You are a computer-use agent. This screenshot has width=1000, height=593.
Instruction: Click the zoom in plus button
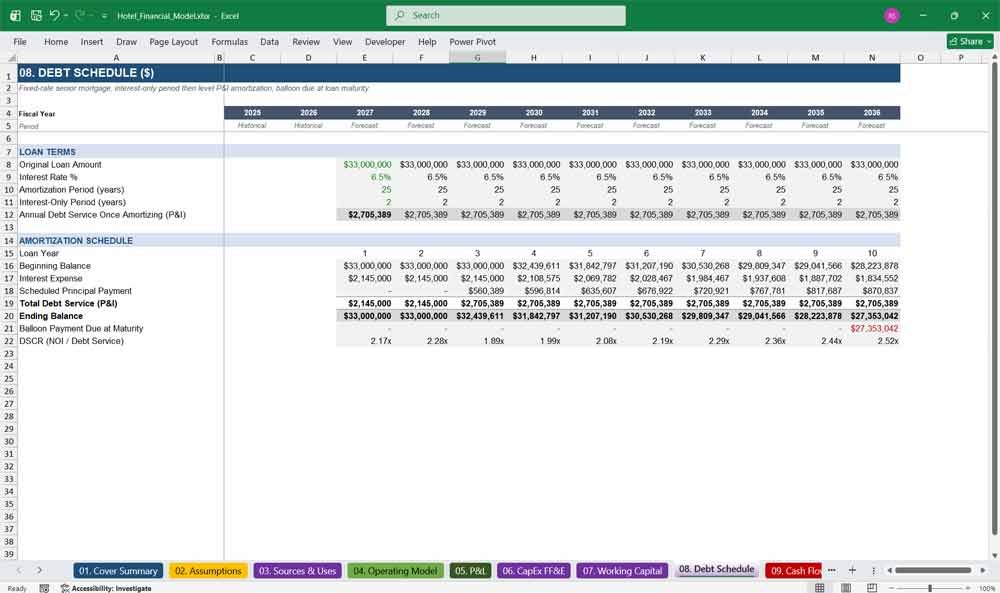point(968,588)
